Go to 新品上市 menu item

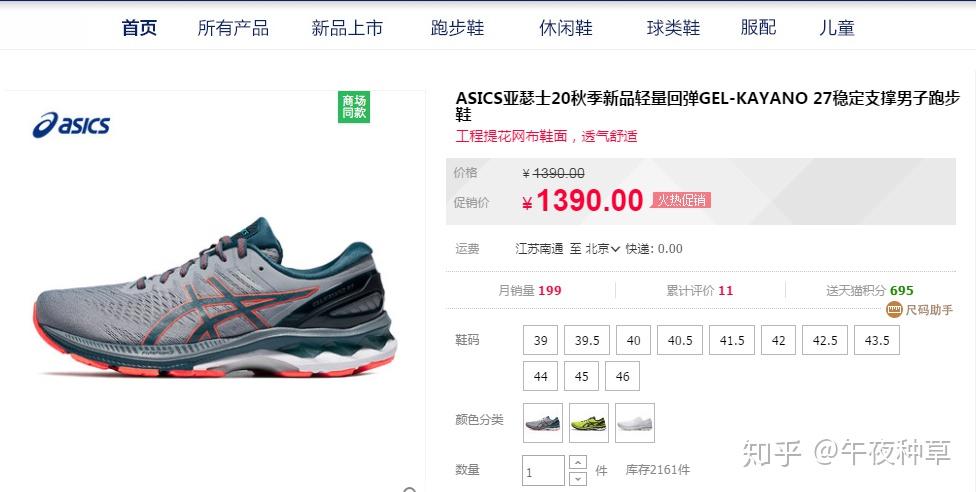tap(347, 27)
